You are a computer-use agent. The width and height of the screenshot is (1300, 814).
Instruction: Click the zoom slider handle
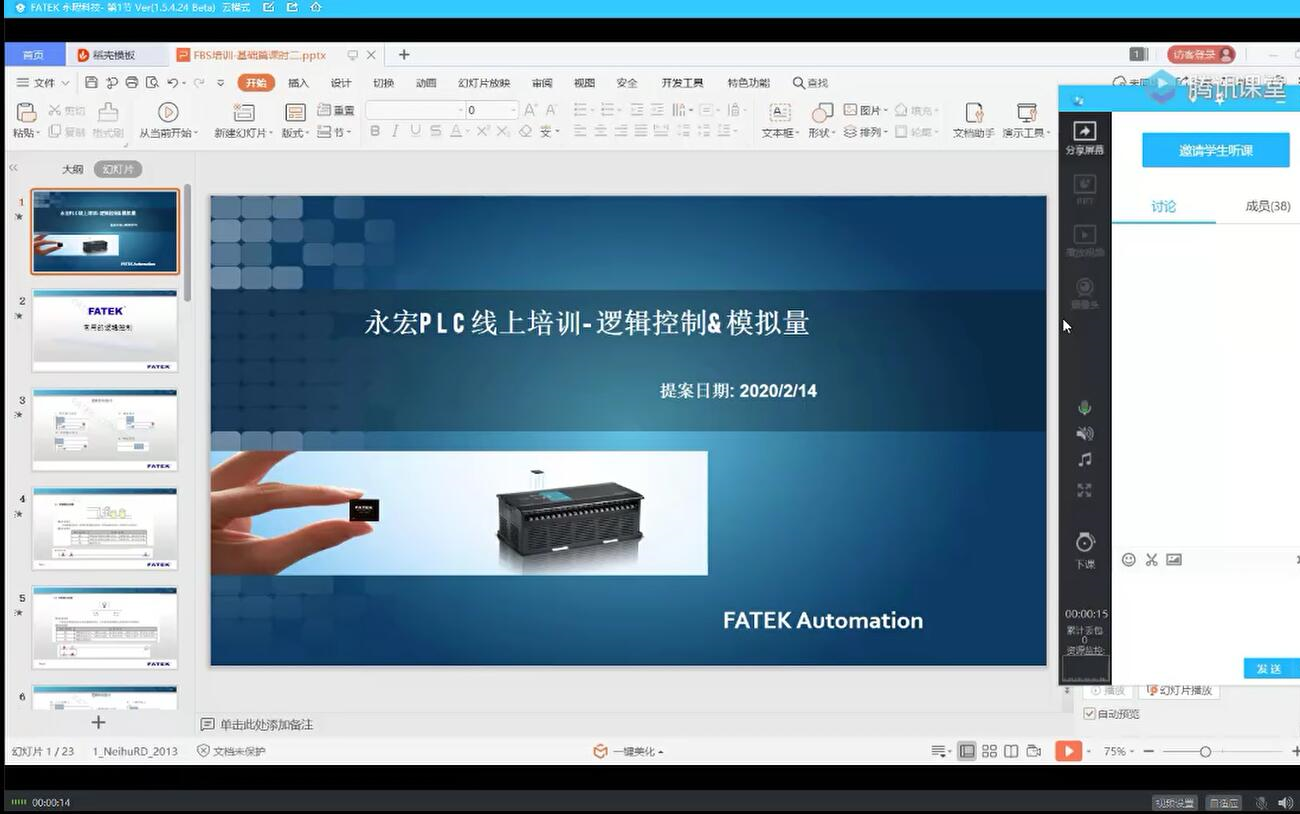point(1205,751)
